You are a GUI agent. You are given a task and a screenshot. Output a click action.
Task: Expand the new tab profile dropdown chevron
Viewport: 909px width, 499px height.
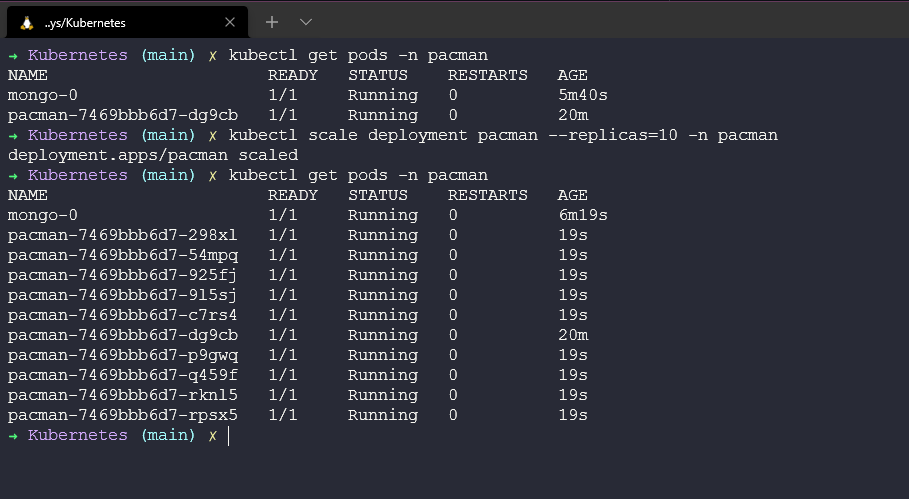(x=306, y=21)
